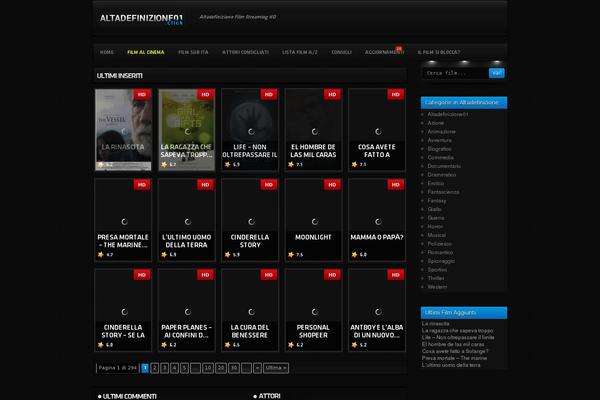Open the Film Sub ITA menu
The height and width of the screenshot is (400, 600).
click(193, 52)
